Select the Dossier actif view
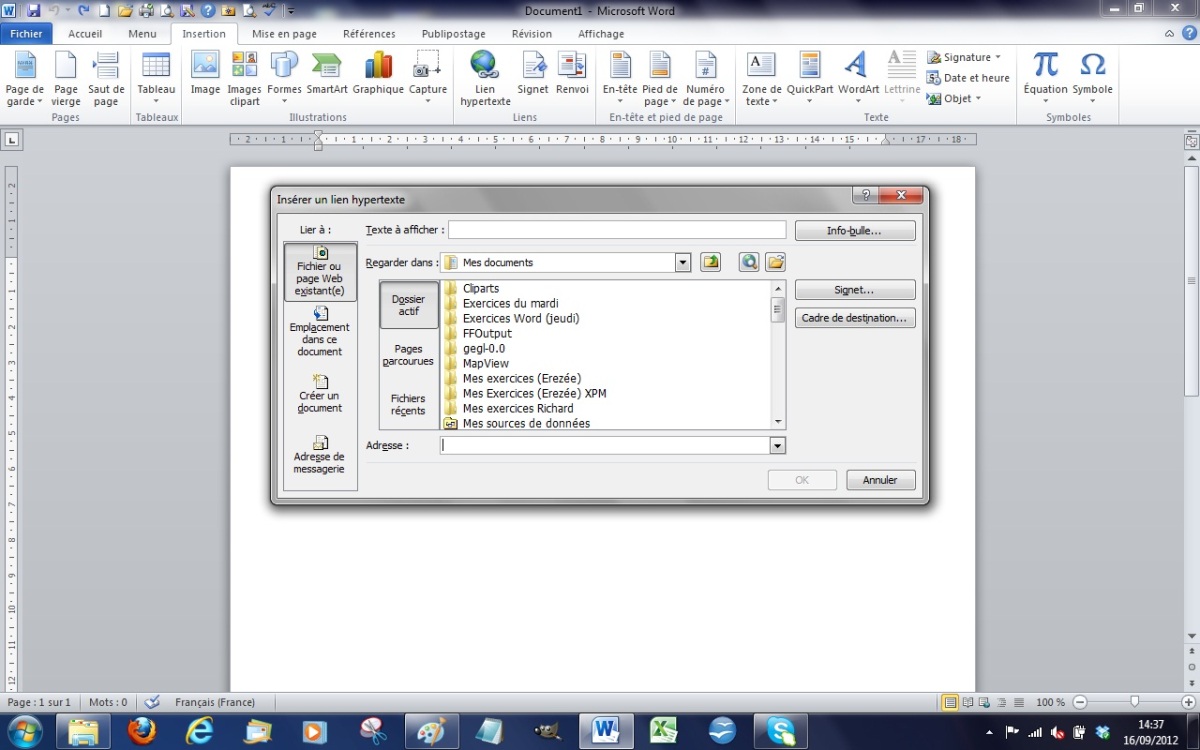The image size is (1200, 750). pos(409,305)
